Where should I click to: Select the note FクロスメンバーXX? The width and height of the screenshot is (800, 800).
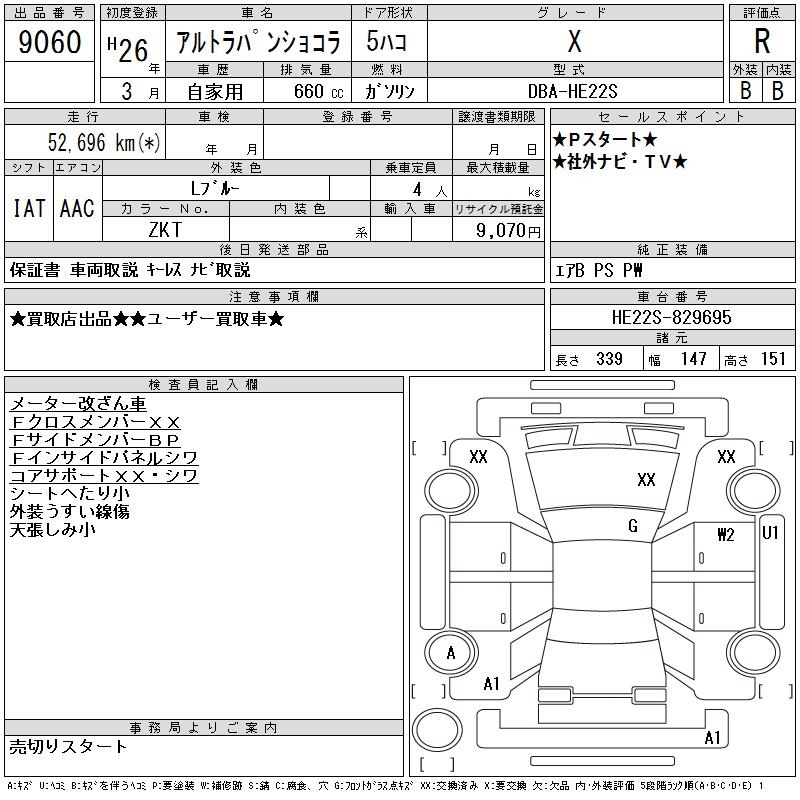tap(95, 422)
